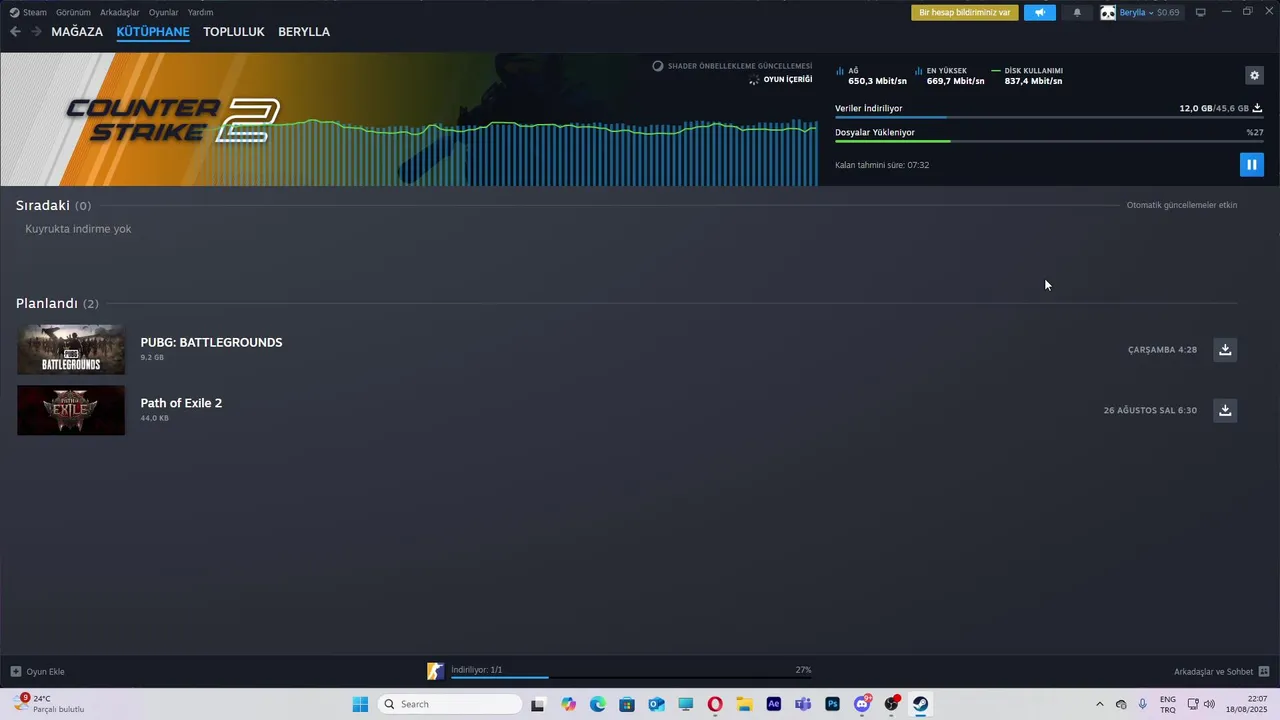Switch to the MAĞAZA tab

point(77,32)
